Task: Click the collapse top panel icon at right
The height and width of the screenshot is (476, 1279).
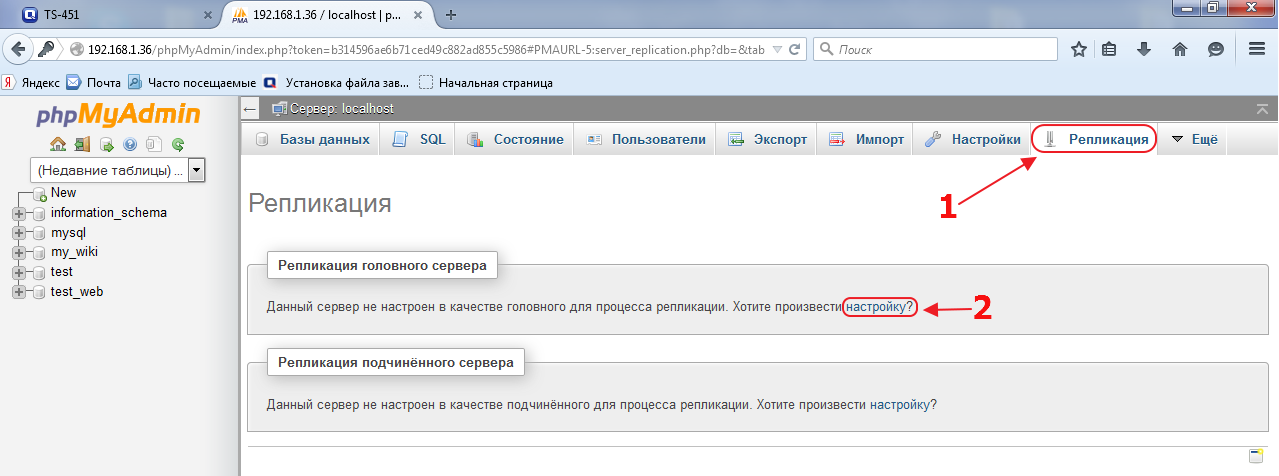Action: [x=1263, y=108]
